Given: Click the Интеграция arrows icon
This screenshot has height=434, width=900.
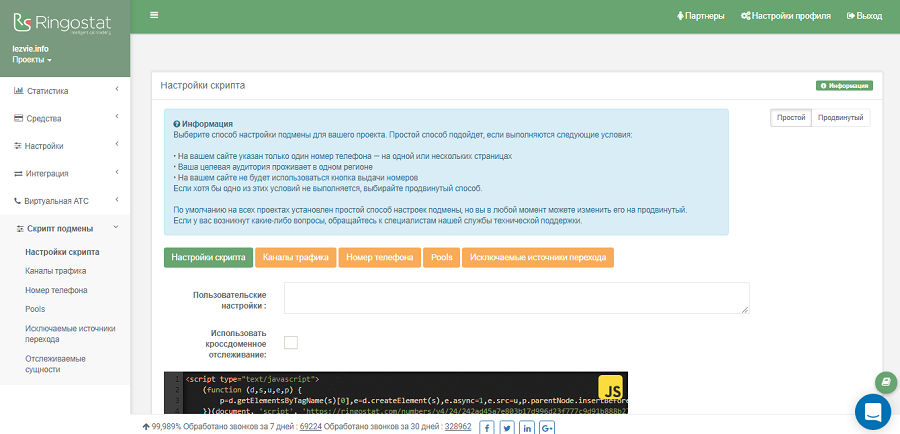Looking at the screenshot, I should pyautogui.click(x=18, y=173).
